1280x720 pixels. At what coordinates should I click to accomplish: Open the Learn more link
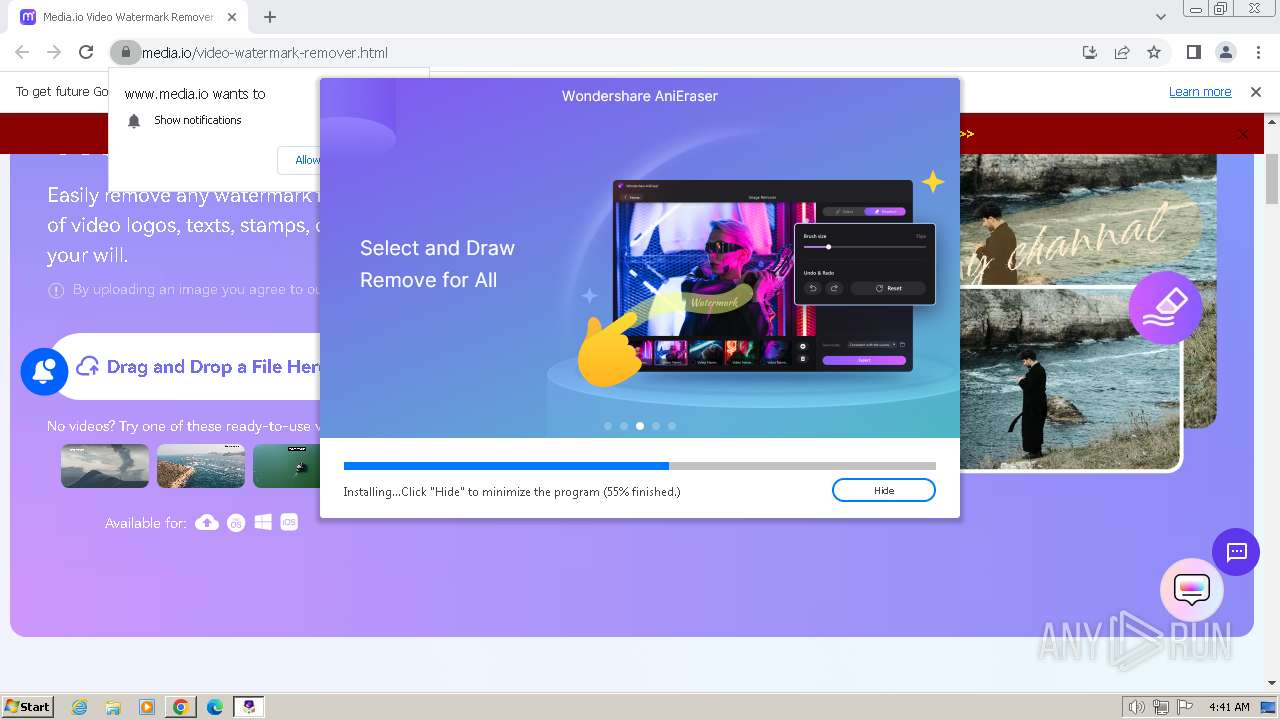point(1200,92)
